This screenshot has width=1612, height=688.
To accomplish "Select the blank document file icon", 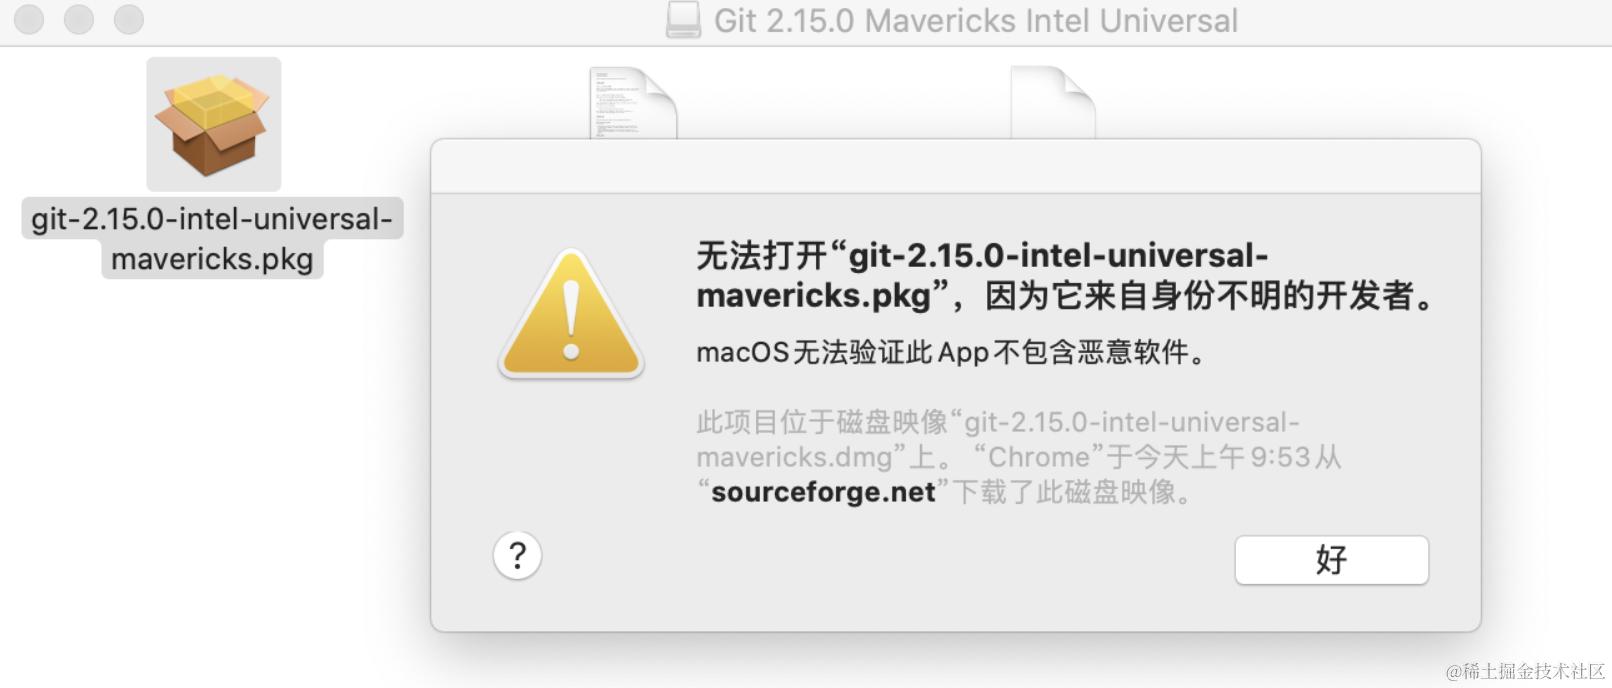I will tap(1052, 103).
